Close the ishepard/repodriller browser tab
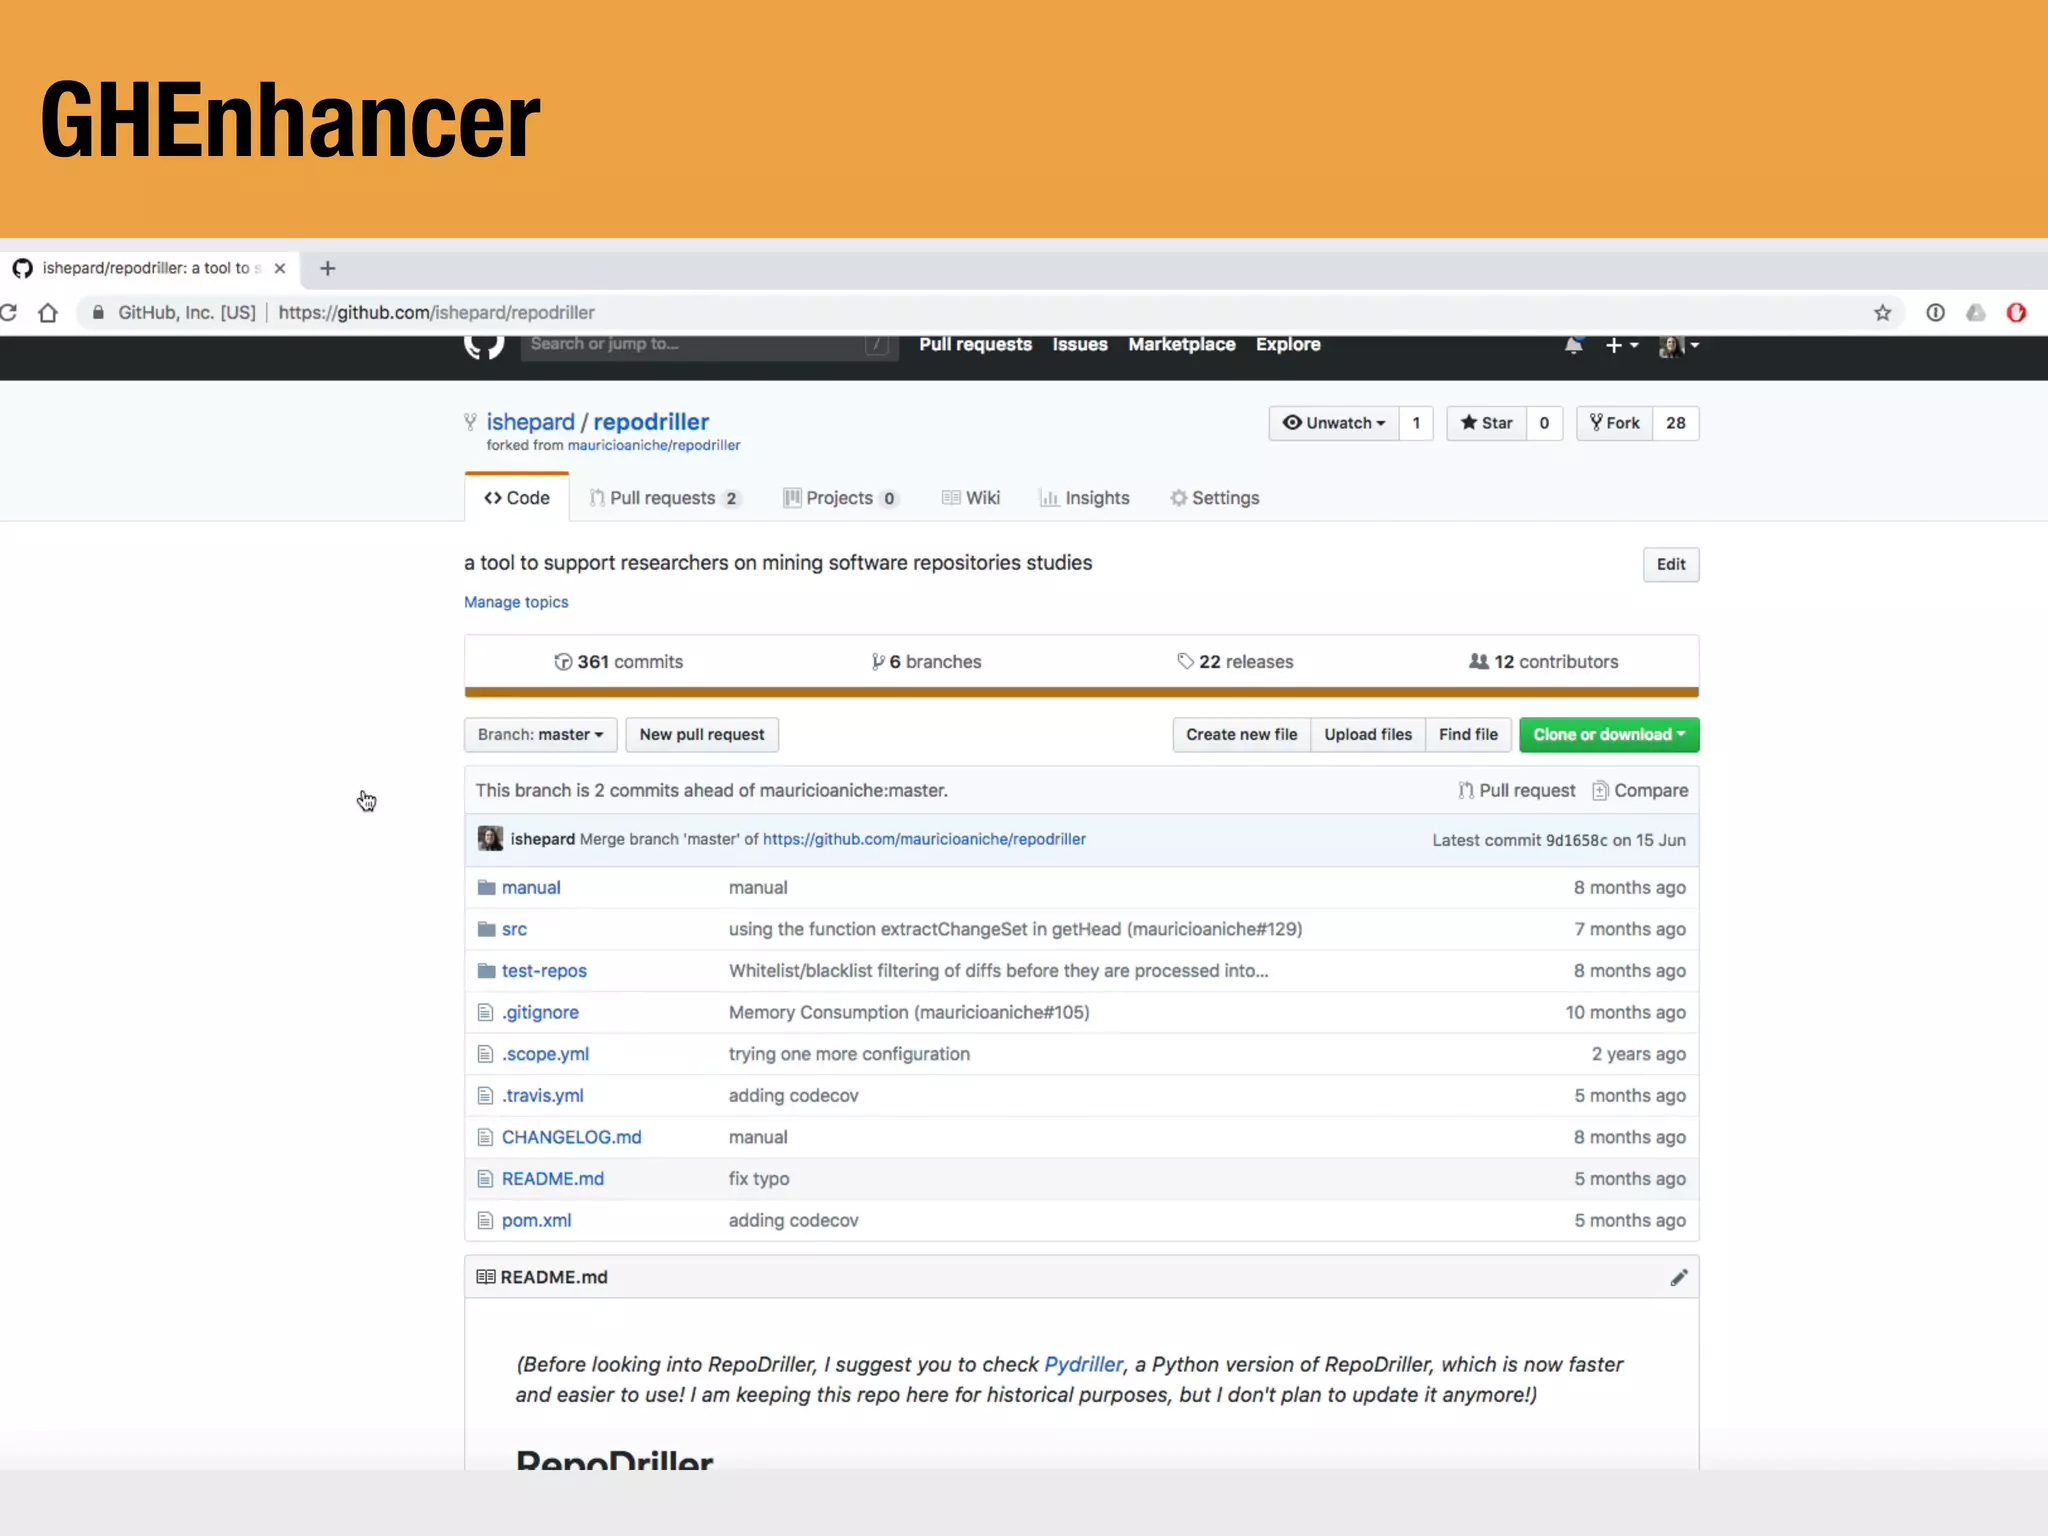 click(x=280, y=268)
